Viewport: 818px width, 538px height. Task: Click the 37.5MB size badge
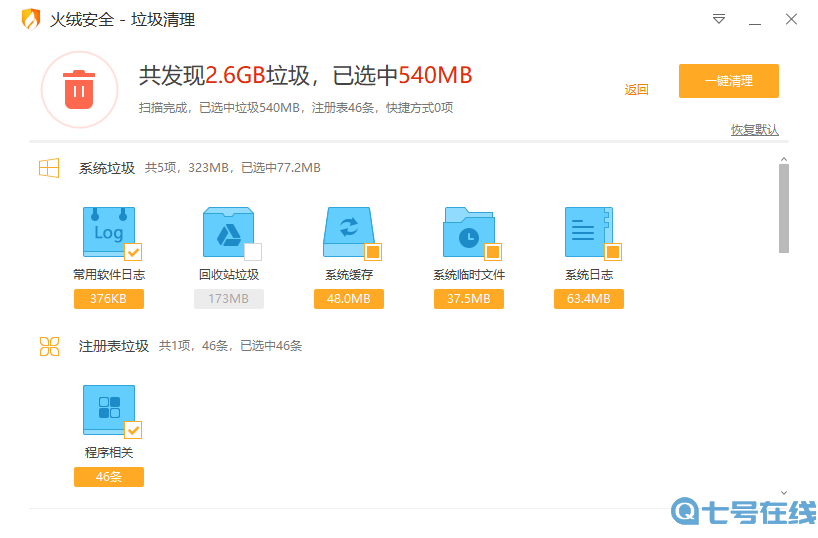tap(468, 299)
